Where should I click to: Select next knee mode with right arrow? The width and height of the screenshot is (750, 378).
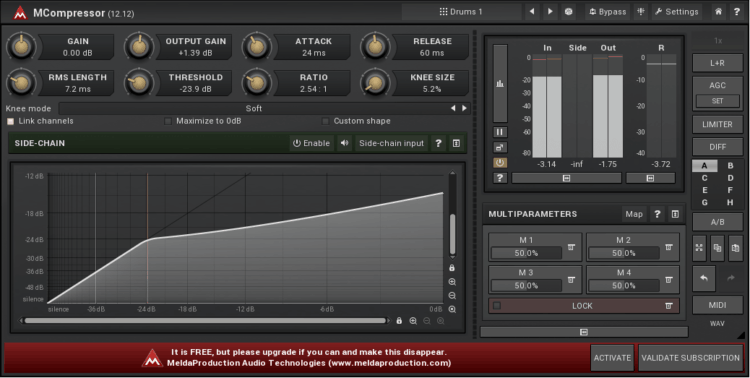(x=464, y=109)
